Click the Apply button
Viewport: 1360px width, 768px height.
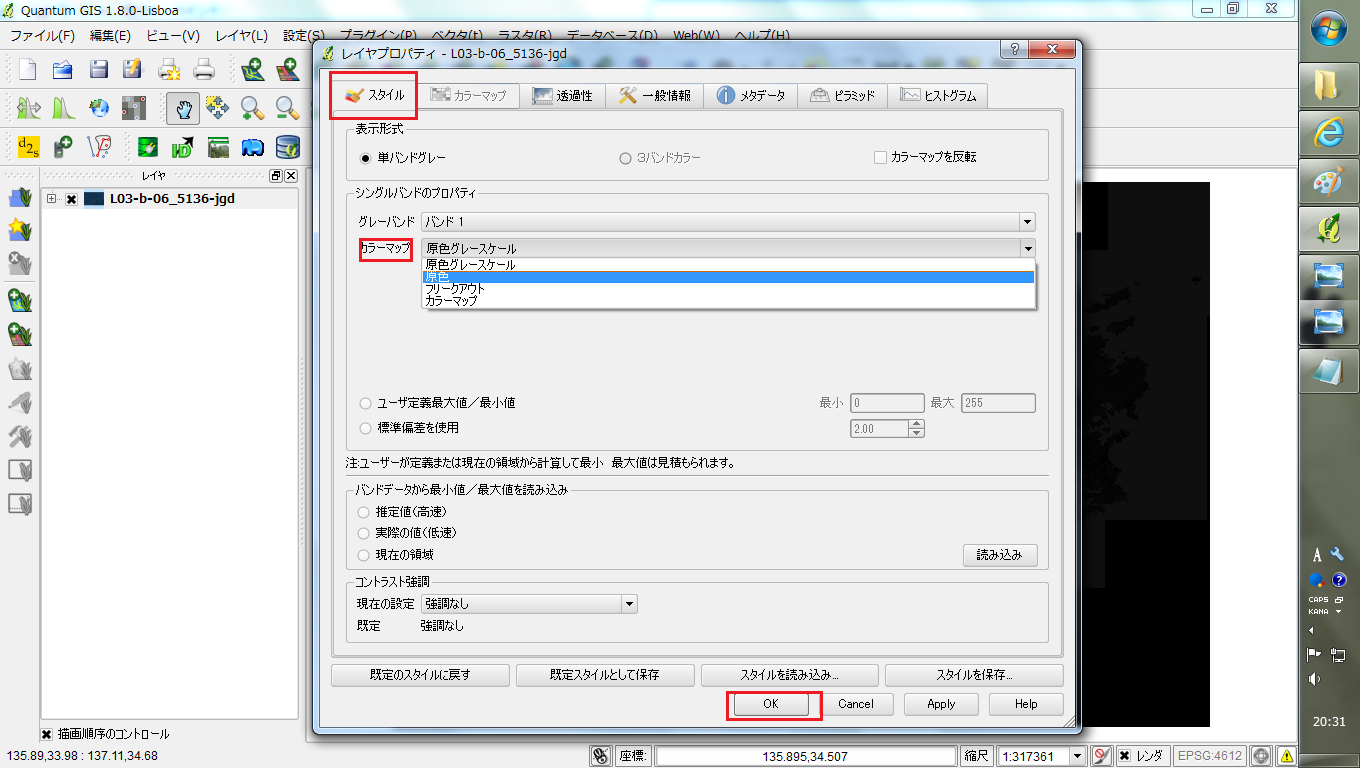tap(941, 704)
